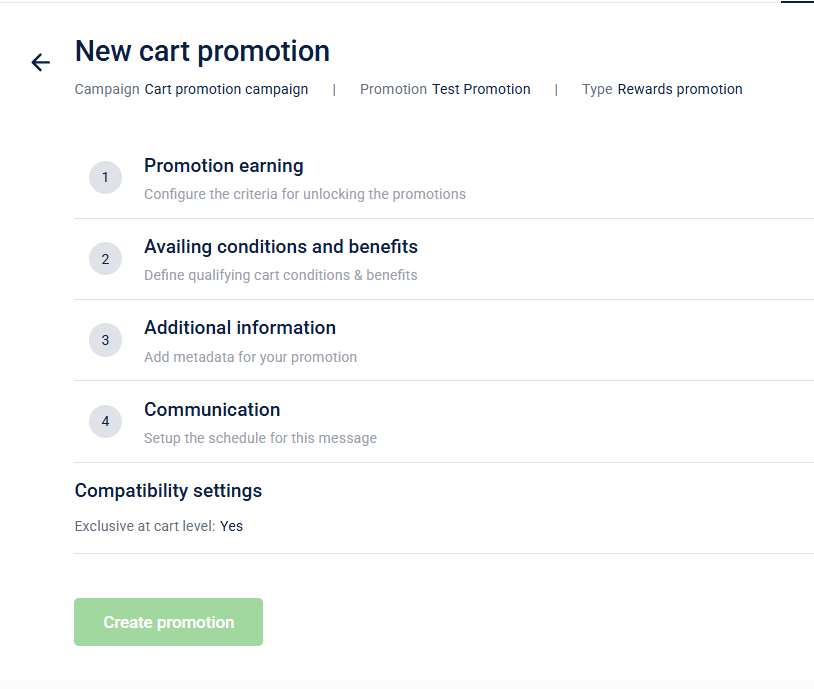Click the step 3 number circle
Screen dimensions: 814x689
click(105, 340)
